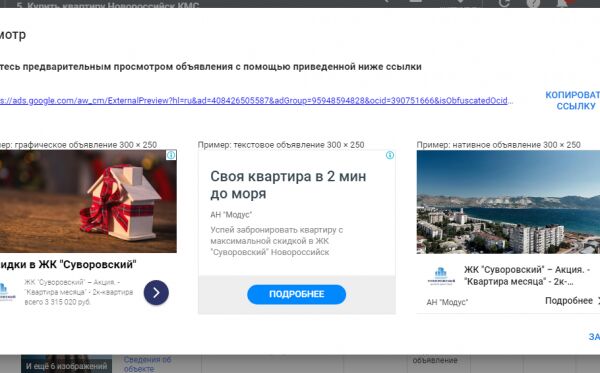
Task: Click the Подробнее link in native ad
Action: (569, 301)
